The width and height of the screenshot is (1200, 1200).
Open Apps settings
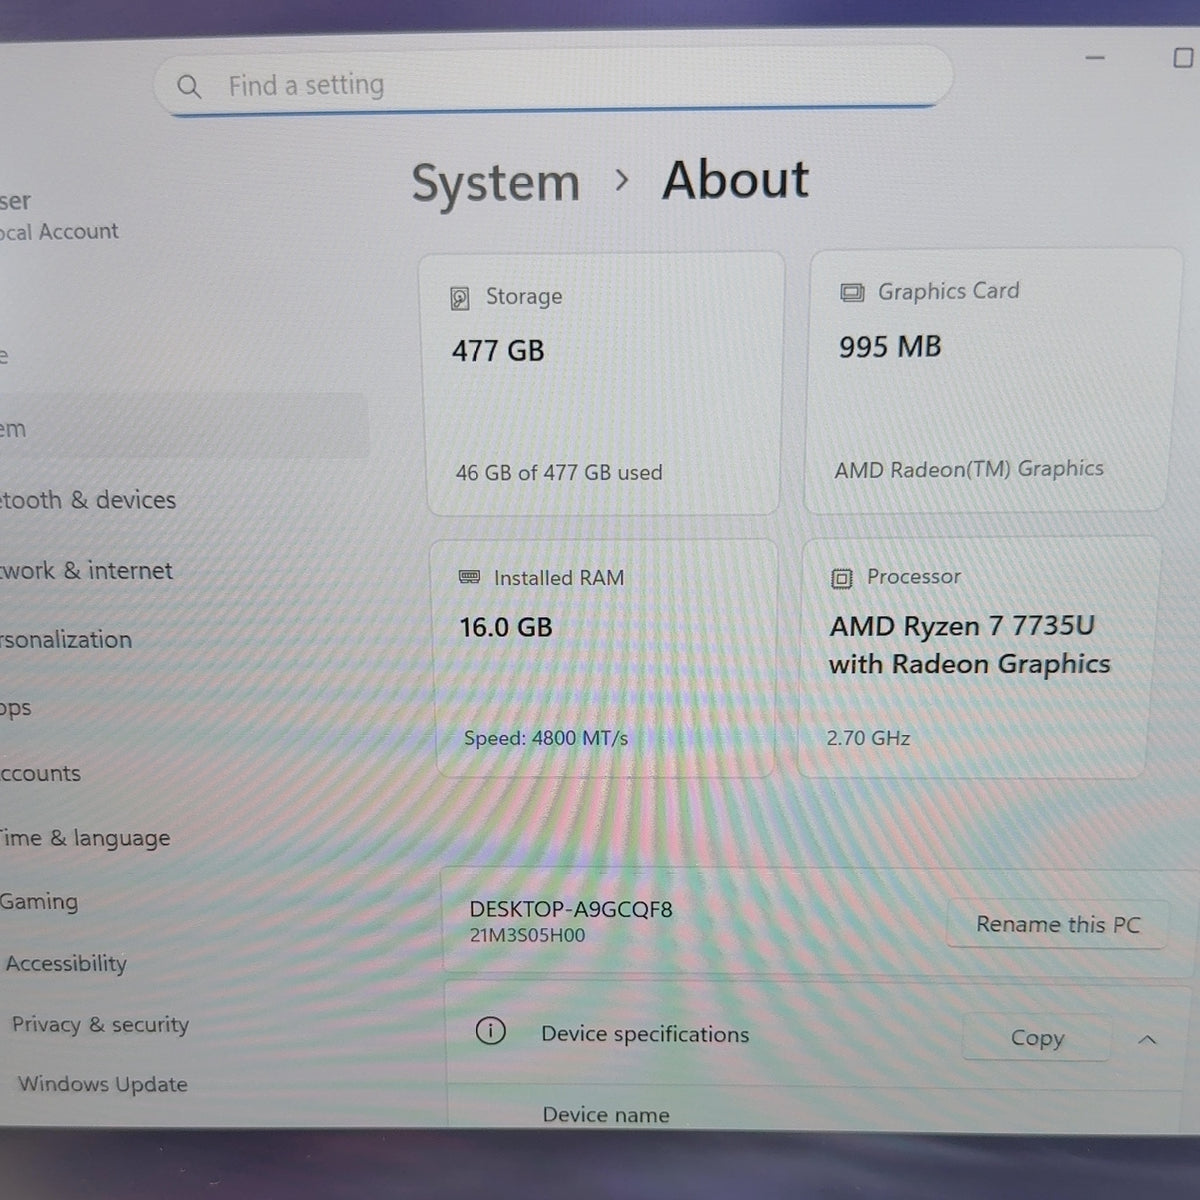pyautogui.click(x=16, y=709)
